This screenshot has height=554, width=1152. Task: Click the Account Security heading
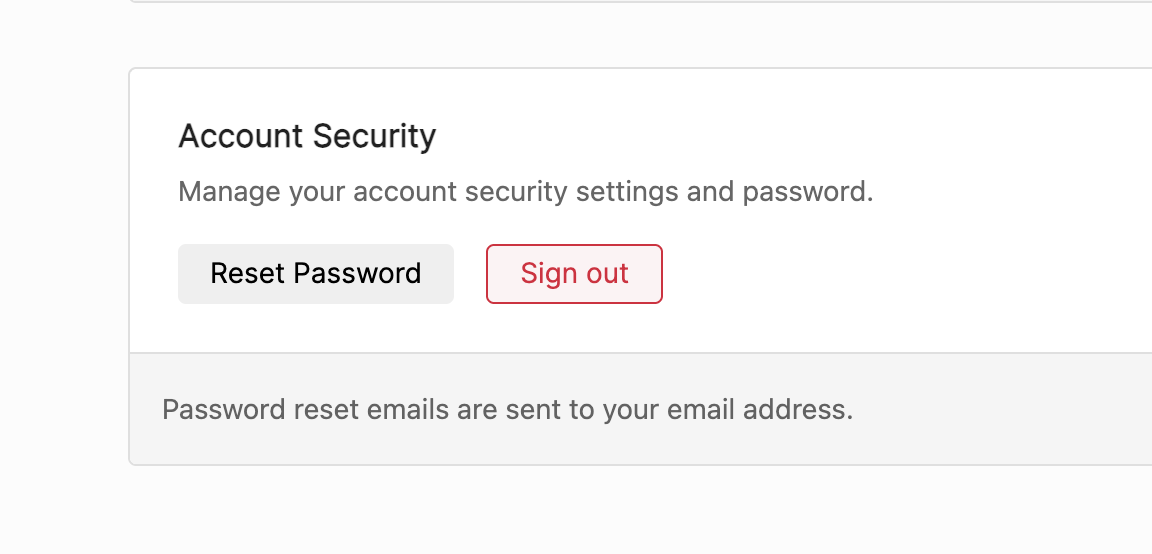click(x=307, y=136)
